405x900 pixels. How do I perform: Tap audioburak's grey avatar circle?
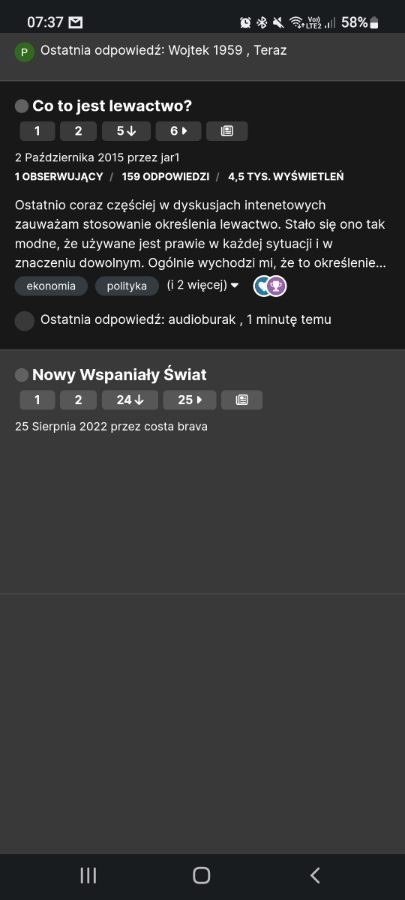click(x=24, y=320)
